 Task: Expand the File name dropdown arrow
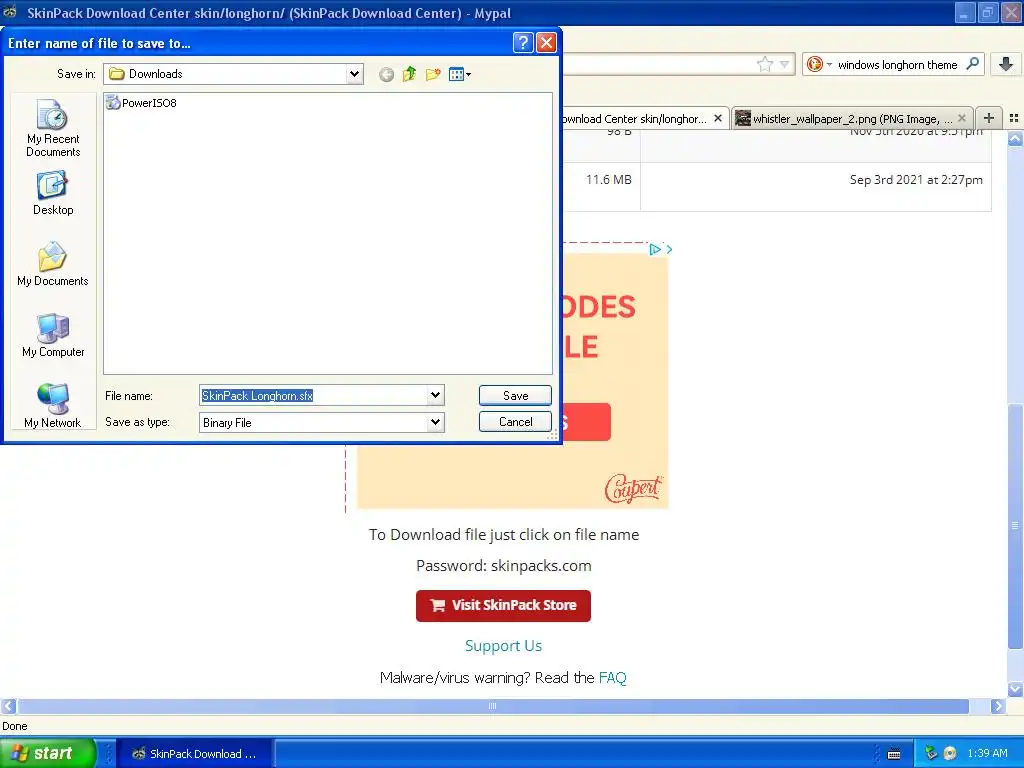click(436, 395)
